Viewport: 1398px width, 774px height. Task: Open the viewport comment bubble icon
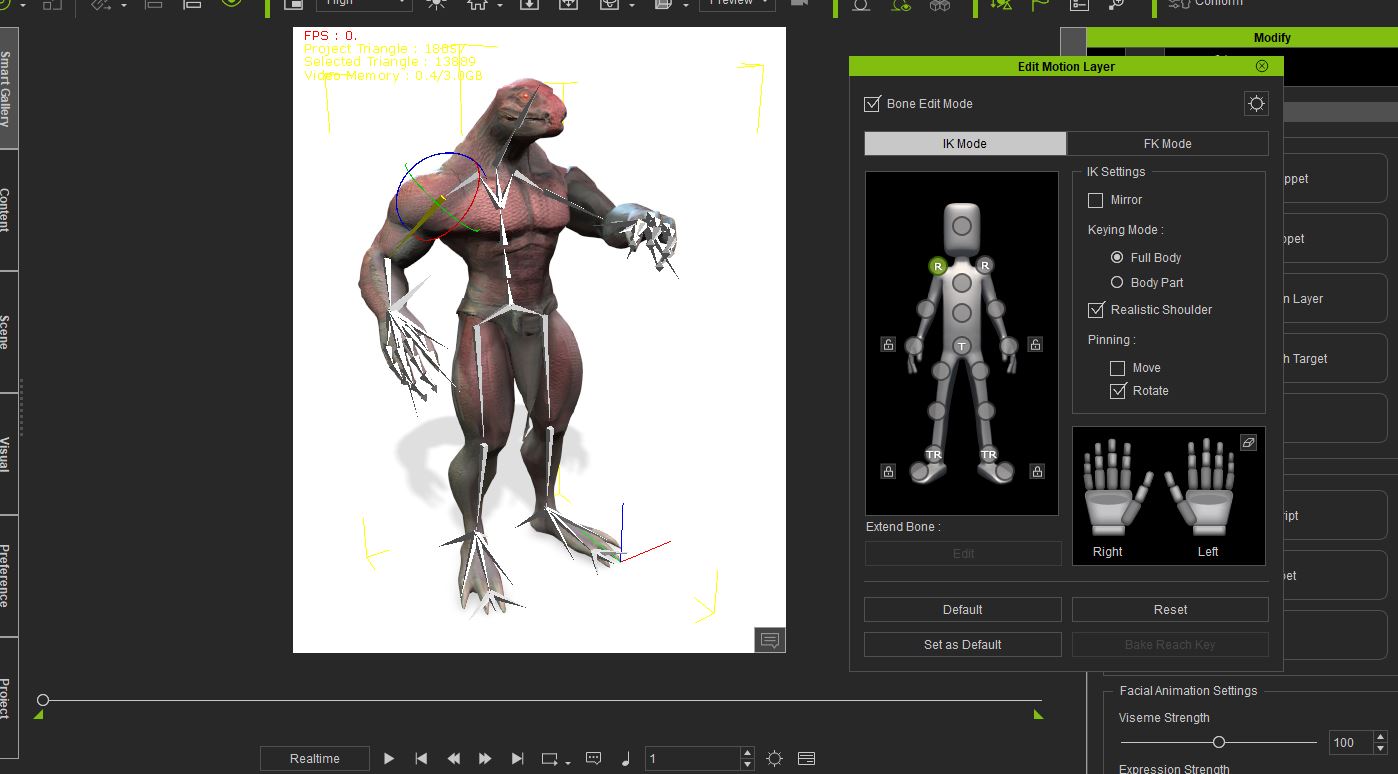[x=770, y=640]
